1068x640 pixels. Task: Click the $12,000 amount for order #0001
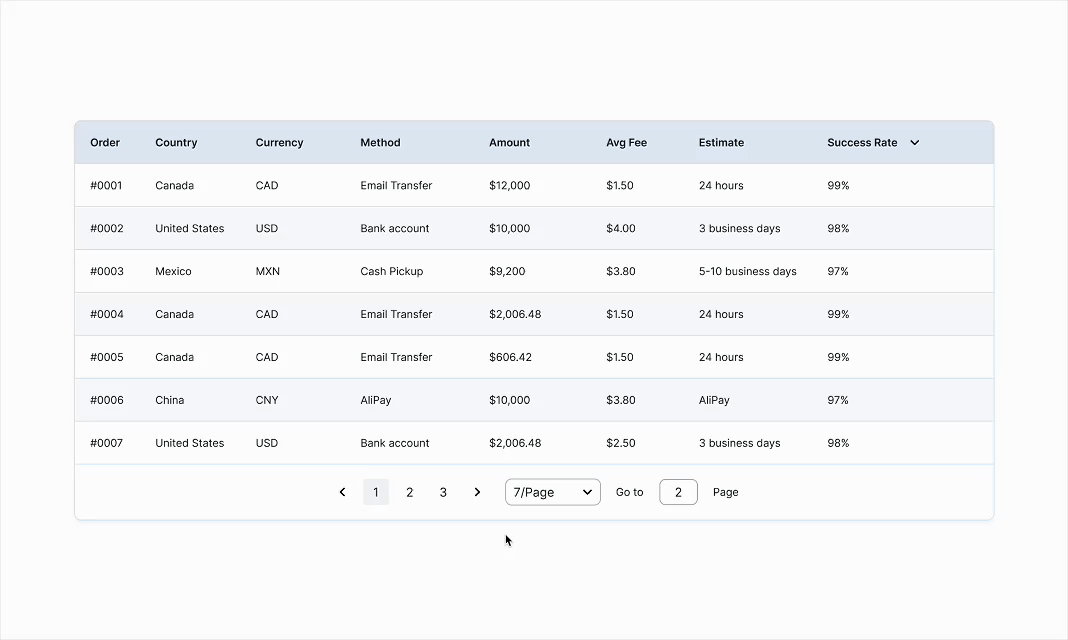pyautogui.click(x=510, y=185)
